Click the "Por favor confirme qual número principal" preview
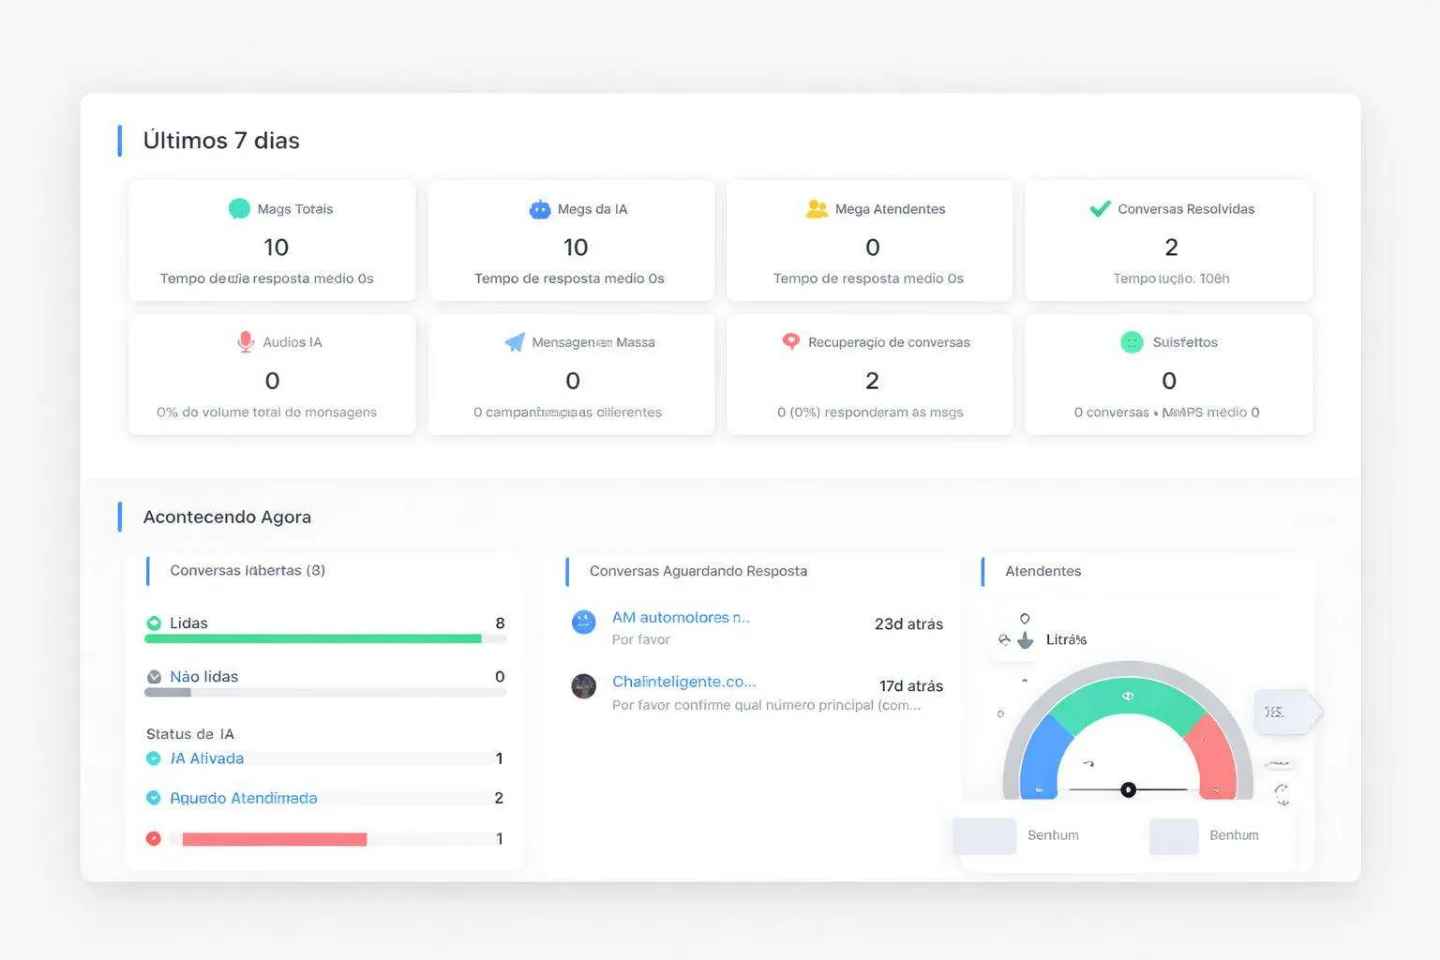Viewport: 1440px width, 960px height. tap(766, 705)
